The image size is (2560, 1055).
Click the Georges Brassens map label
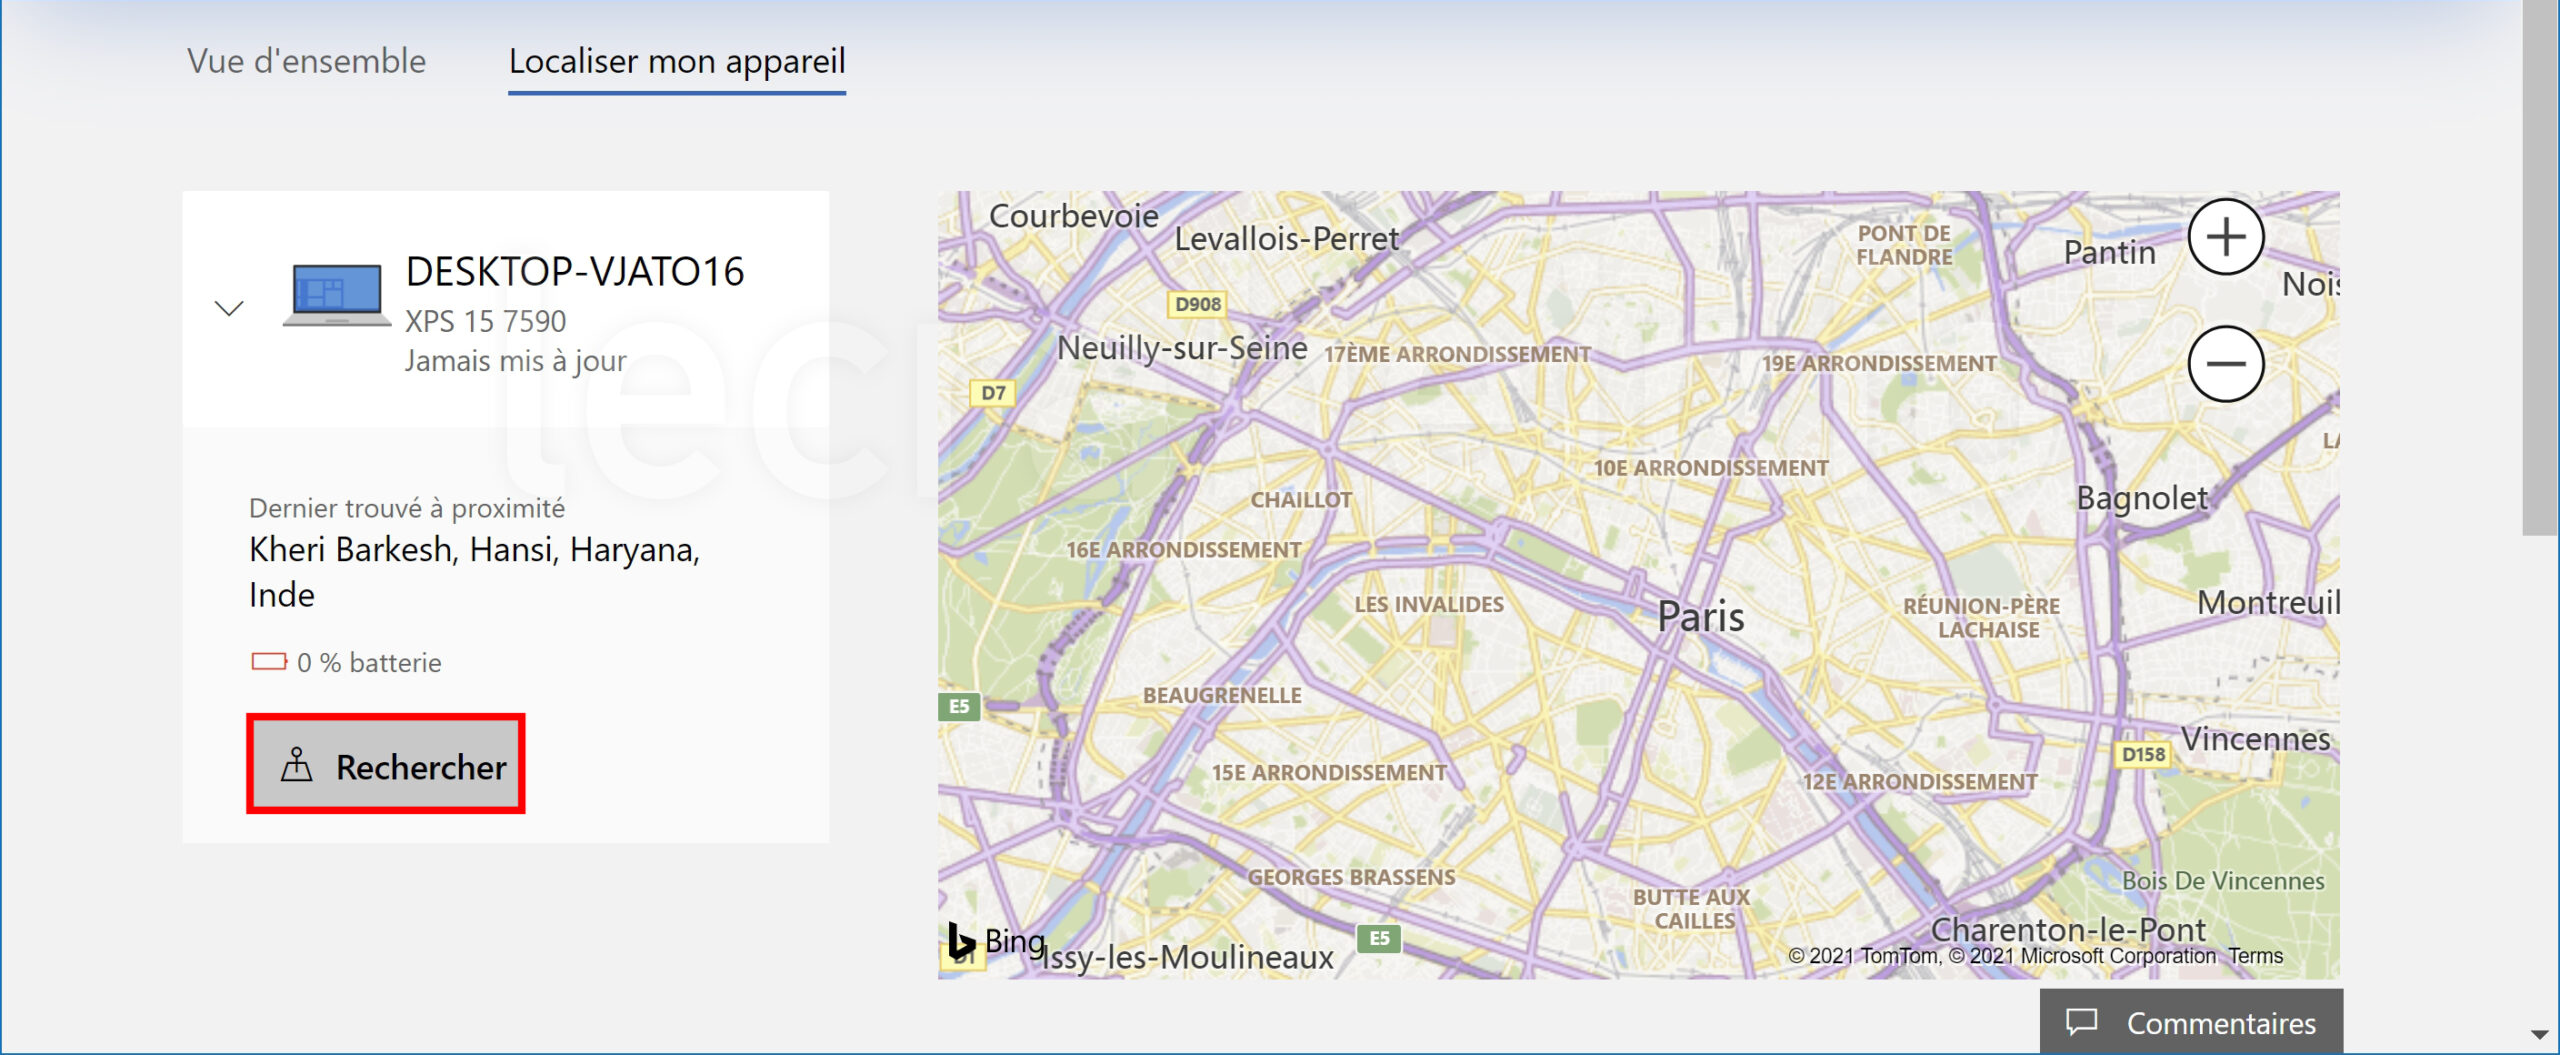[x=1351, y=877]
